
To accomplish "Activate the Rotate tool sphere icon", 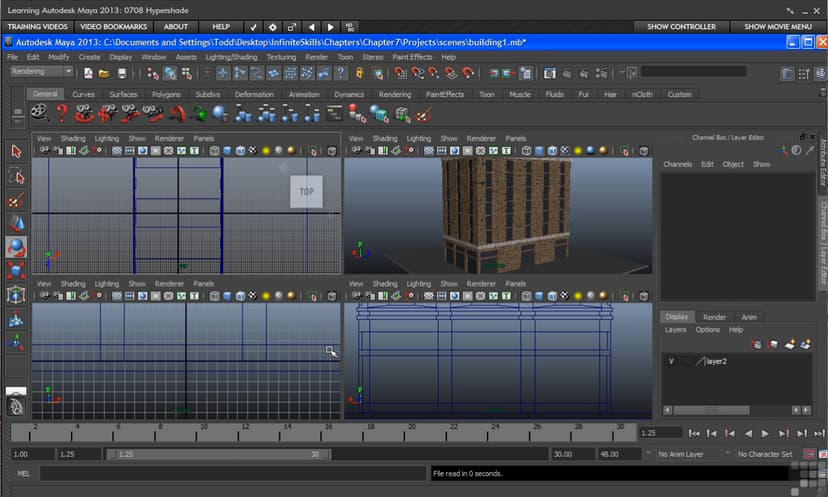I will (16, 247).
